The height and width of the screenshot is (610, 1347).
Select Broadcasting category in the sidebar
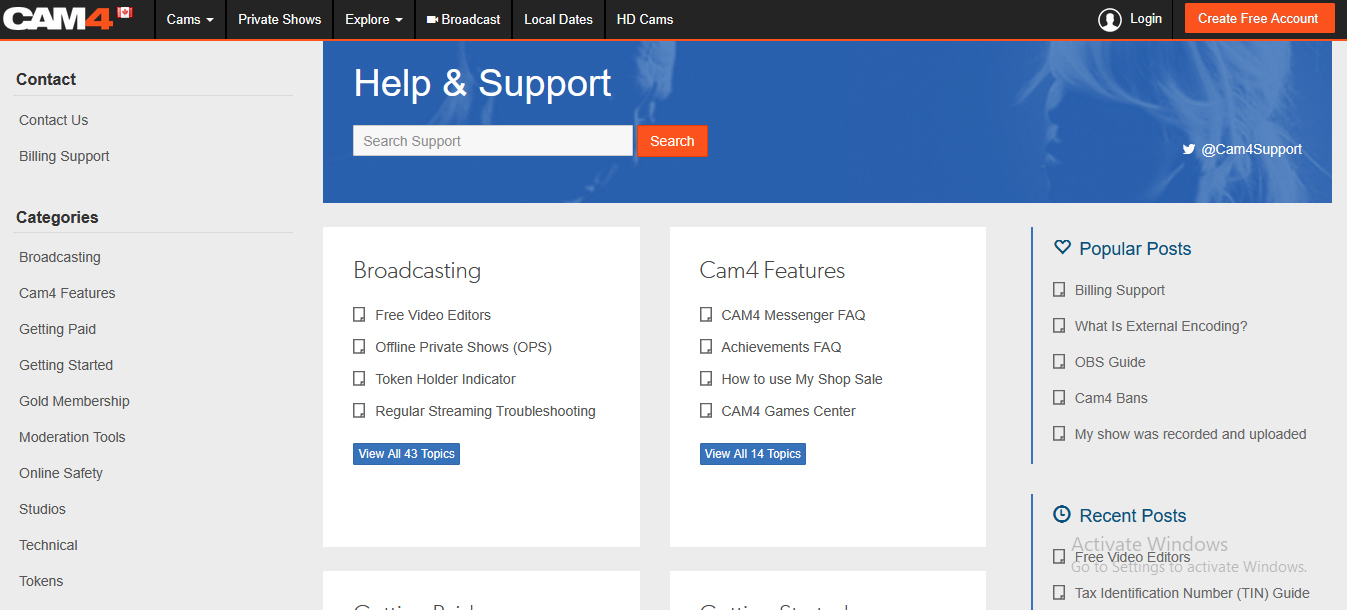60,257
